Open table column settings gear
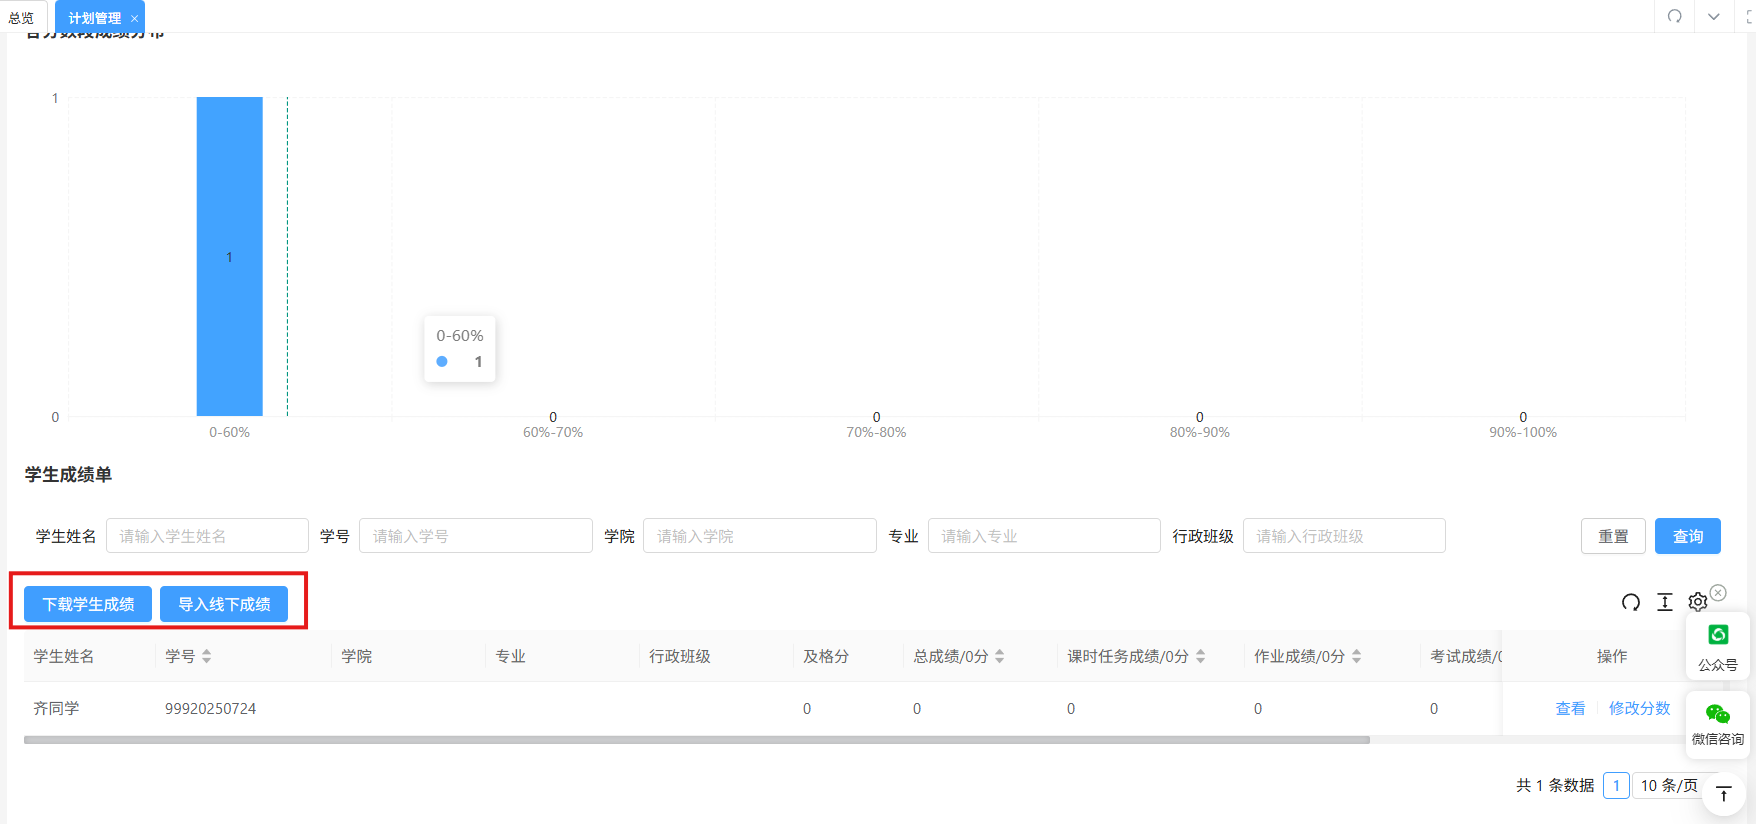 pyautogui.click(x=1697, y=602)
